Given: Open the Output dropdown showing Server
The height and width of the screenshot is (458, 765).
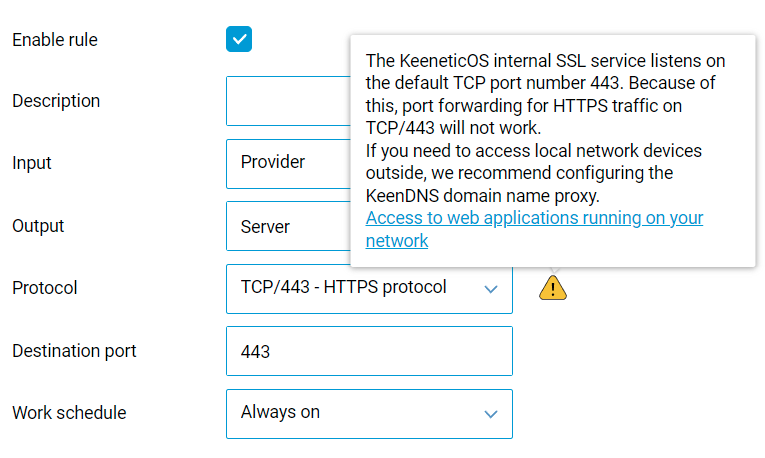Looking at the screenshot, I should (x=287, y=226).
